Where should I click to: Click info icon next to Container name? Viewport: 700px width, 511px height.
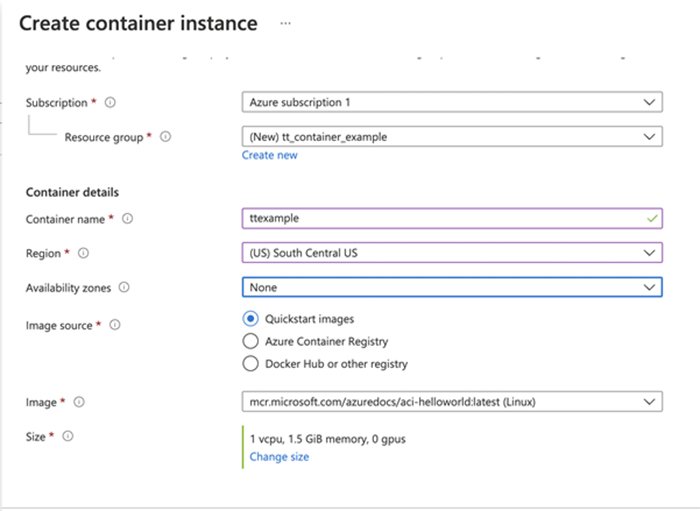pos(128,218)
